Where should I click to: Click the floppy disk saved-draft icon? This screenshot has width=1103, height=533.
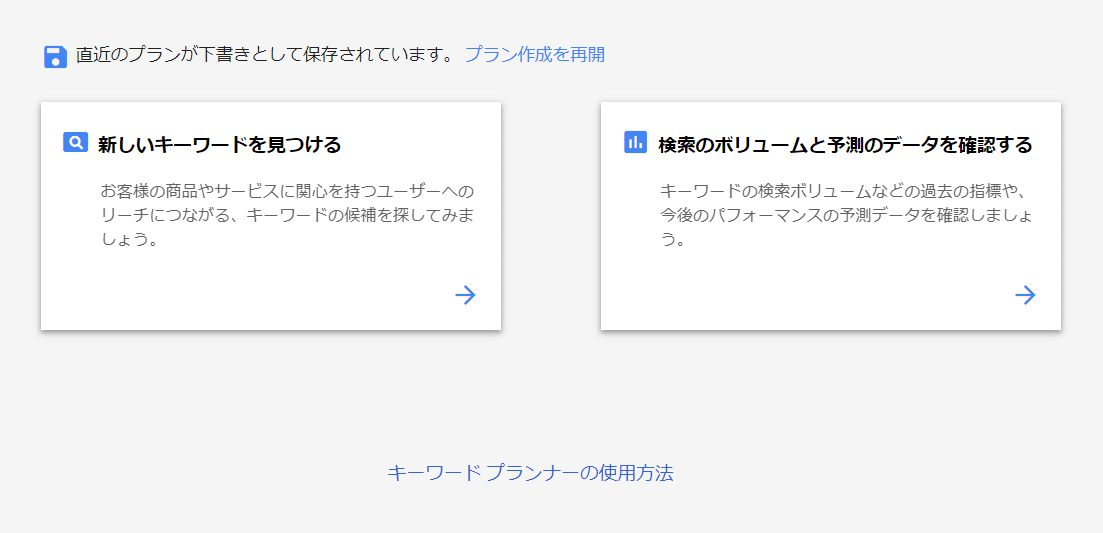(55, 56)
